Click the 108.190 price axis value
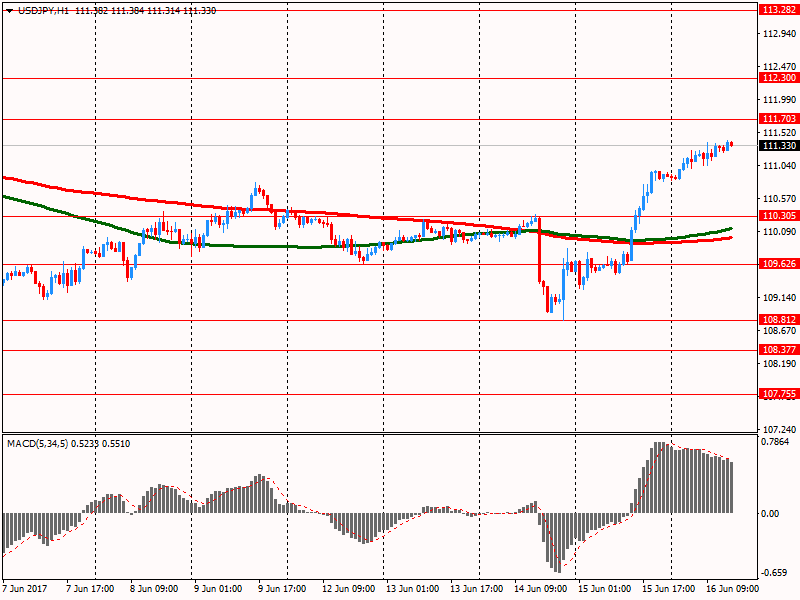 779,363
